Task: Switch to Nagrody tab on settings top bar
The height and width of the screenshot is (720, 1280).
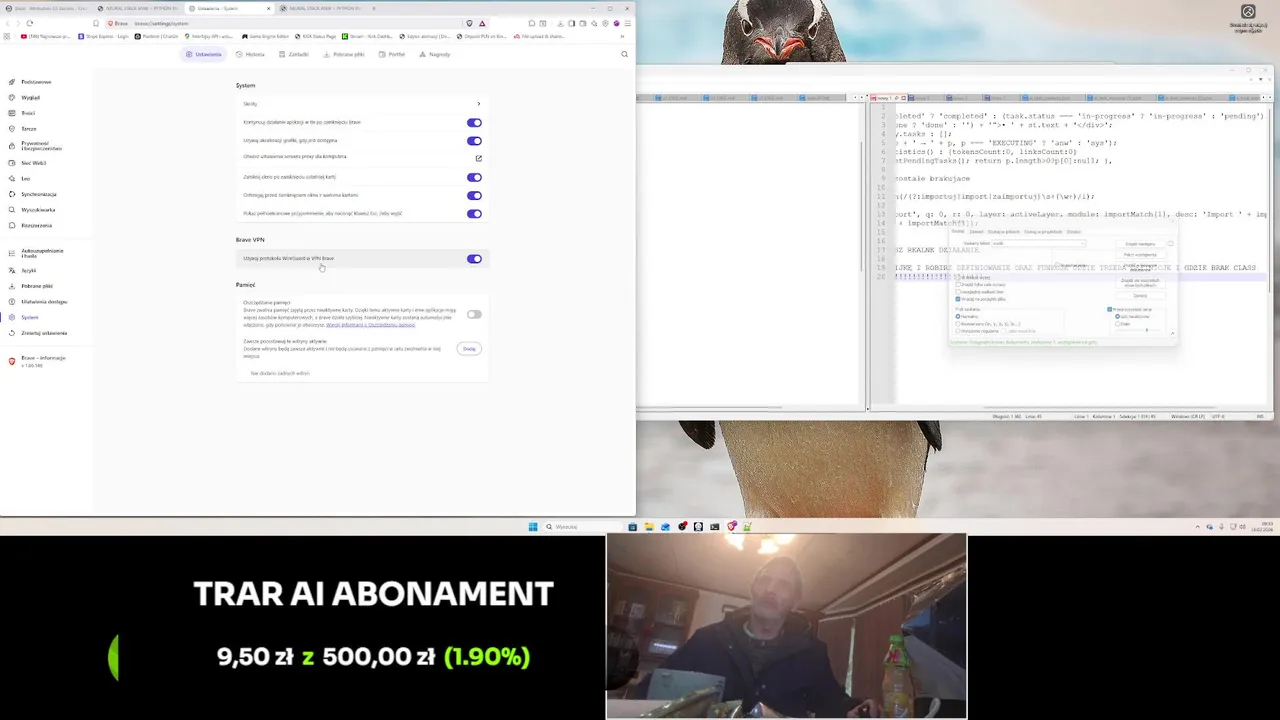Action: coord(435,54)
